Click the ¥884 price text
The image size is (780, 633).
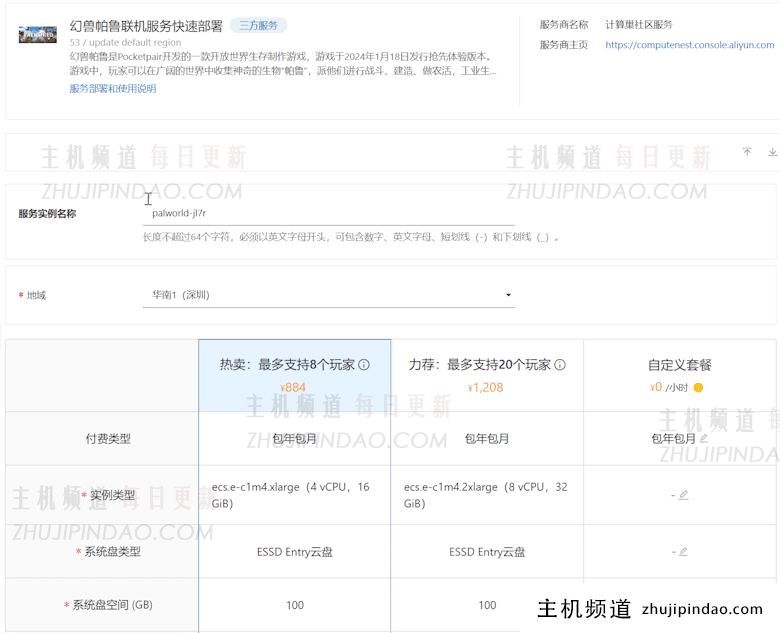(293, 388)
